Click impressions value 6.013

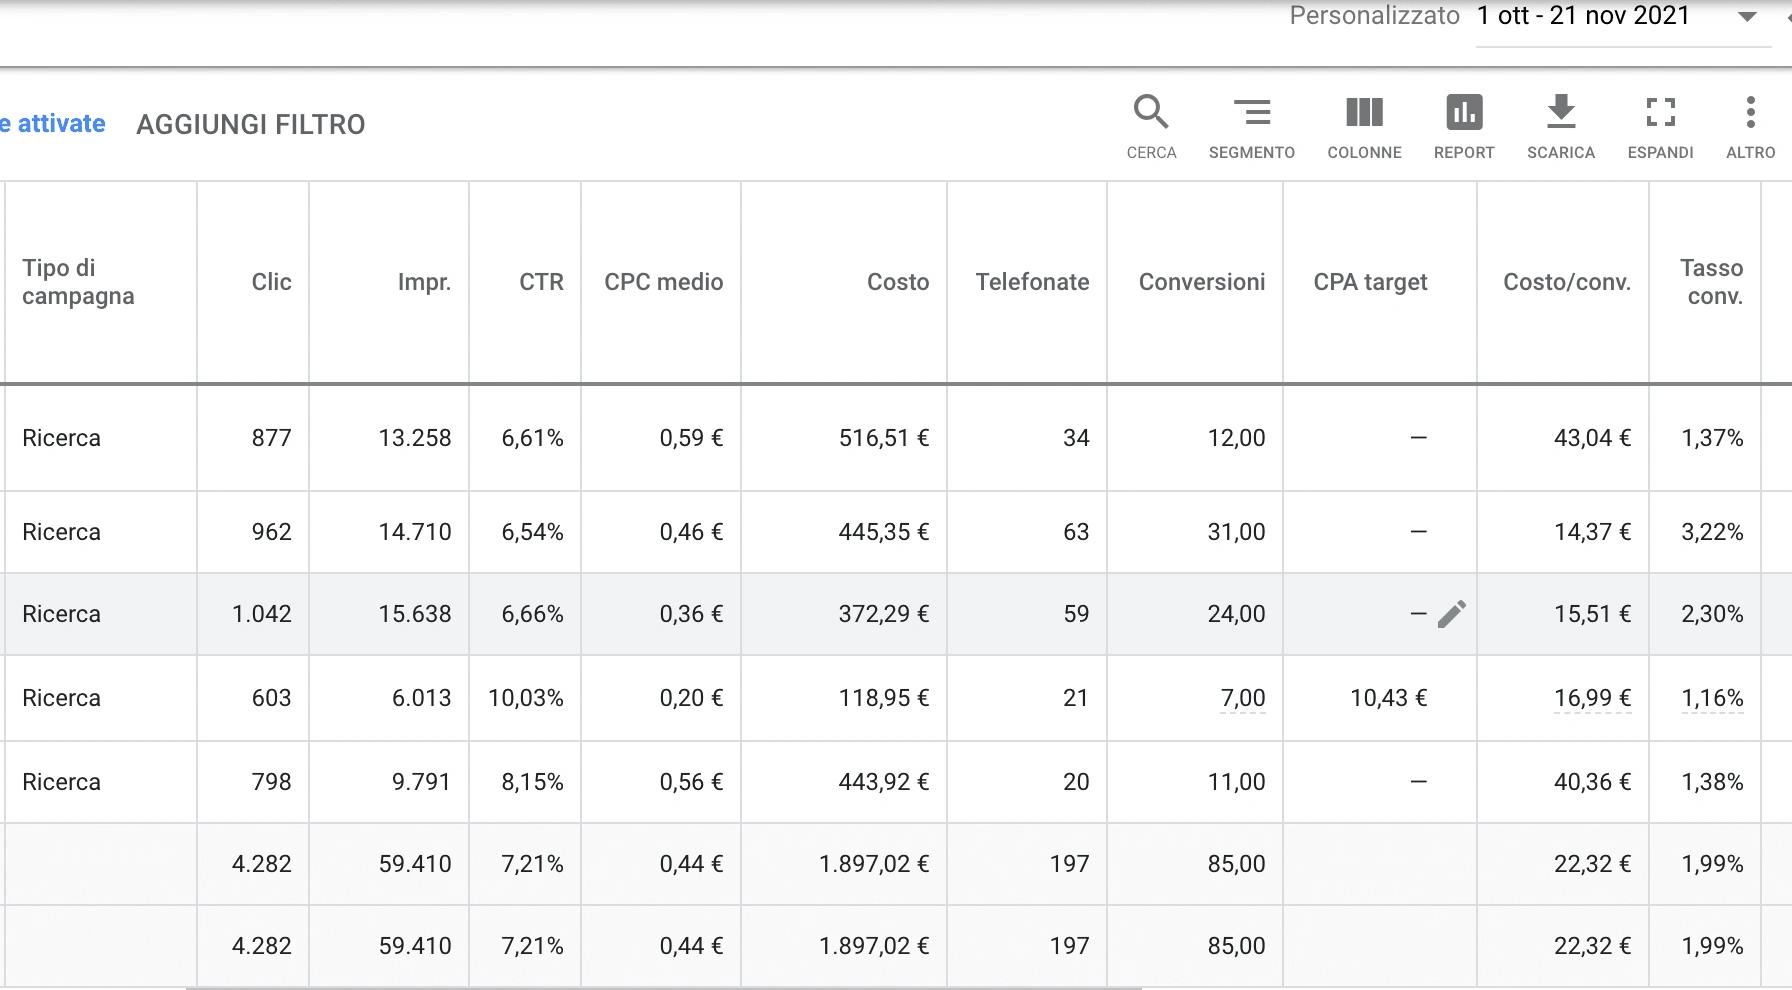point(421,698)
